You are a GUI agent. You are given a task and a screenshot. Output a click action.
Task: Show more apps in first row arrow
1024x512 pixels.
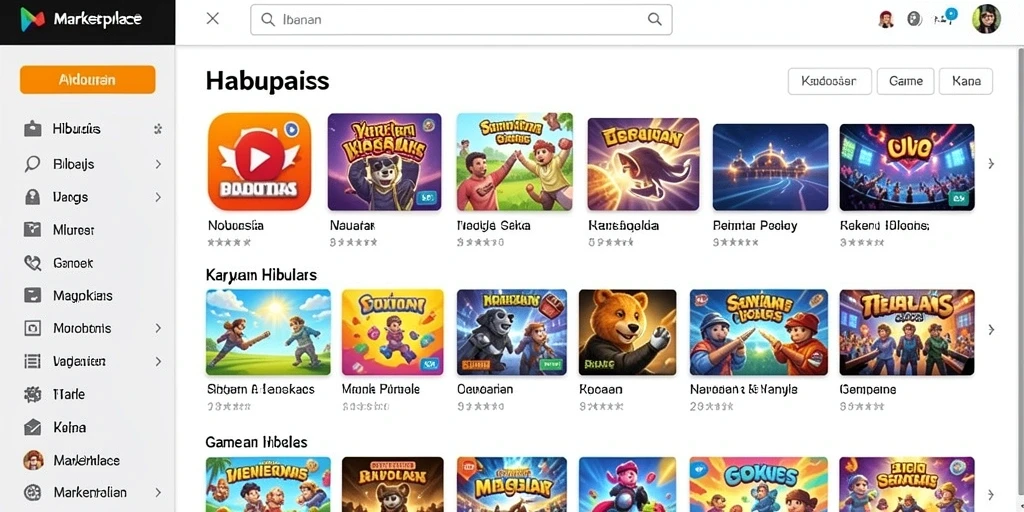coord(991,164)
